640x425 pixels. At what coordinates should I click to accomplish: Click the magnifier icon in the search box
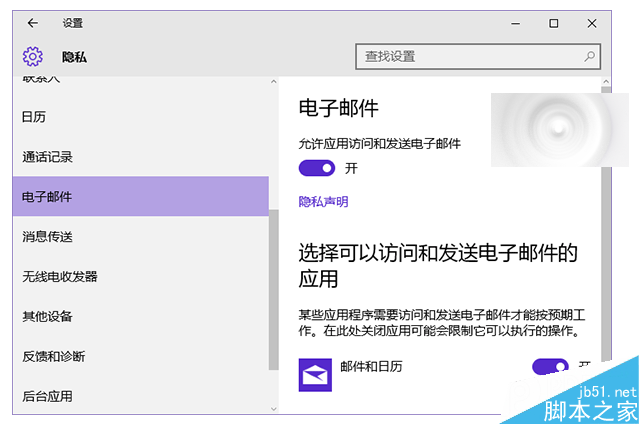point(590,57)
